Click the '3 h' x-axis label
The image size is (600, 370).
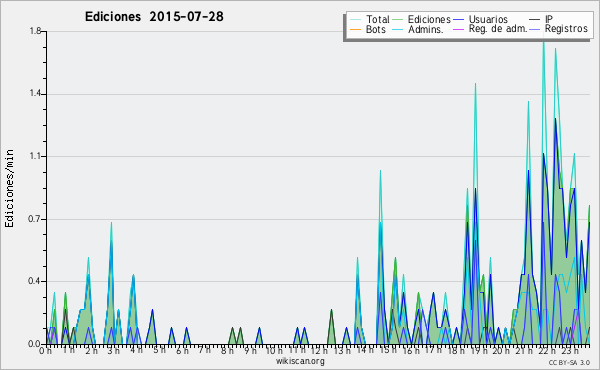113,350
